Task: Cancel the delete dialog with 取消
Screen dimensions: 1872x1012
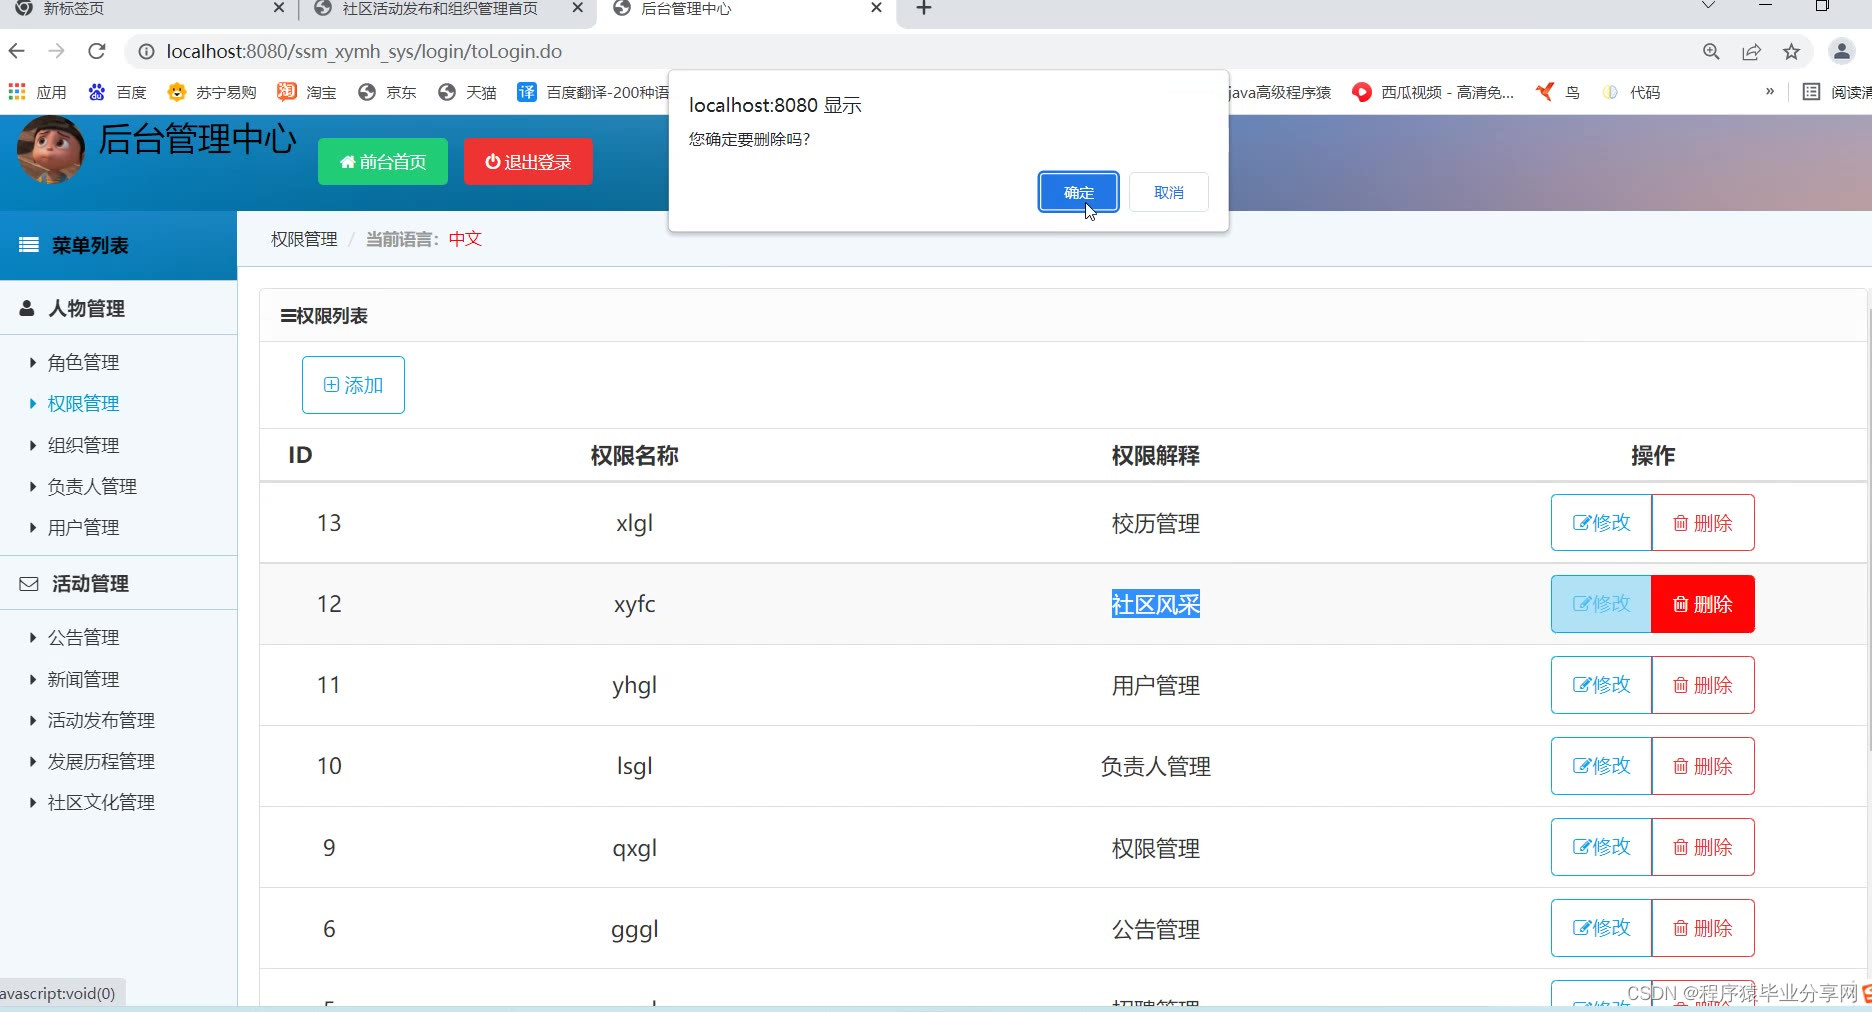Action: (1168, 192)
